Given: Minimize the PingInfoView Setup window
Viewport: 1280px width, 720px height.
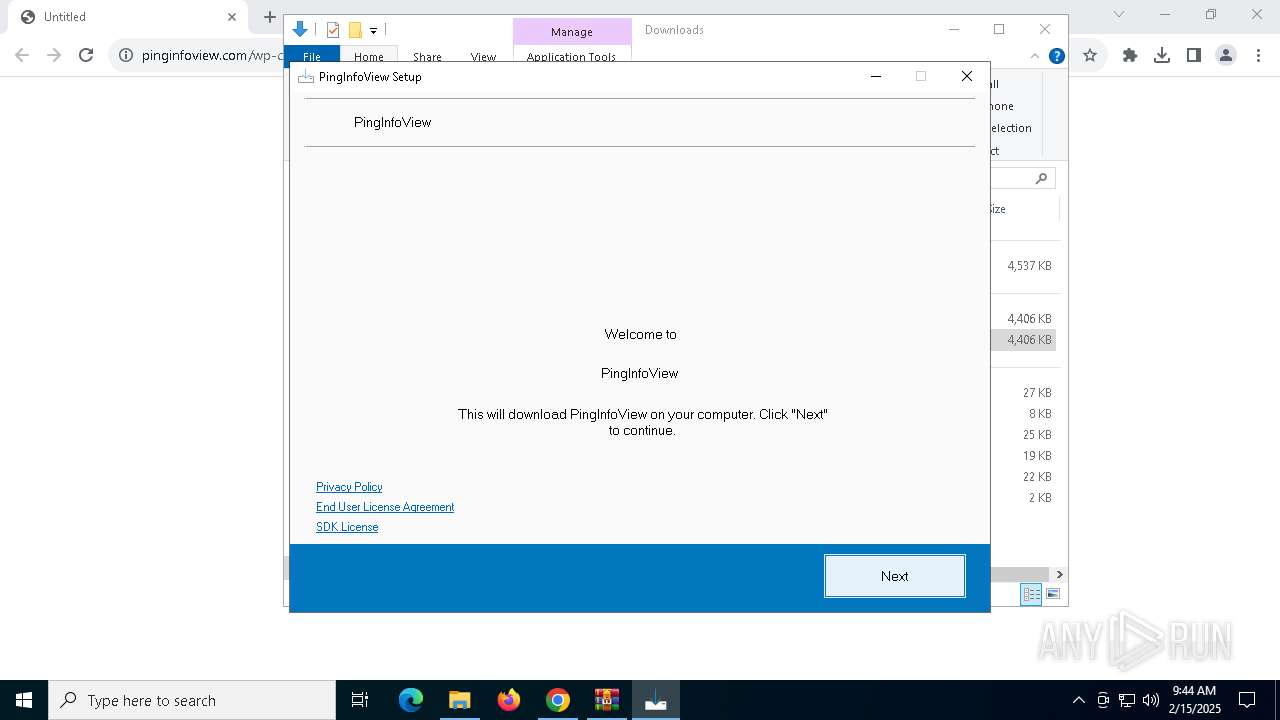Looking at the screenshot, I should coord(876,76).
